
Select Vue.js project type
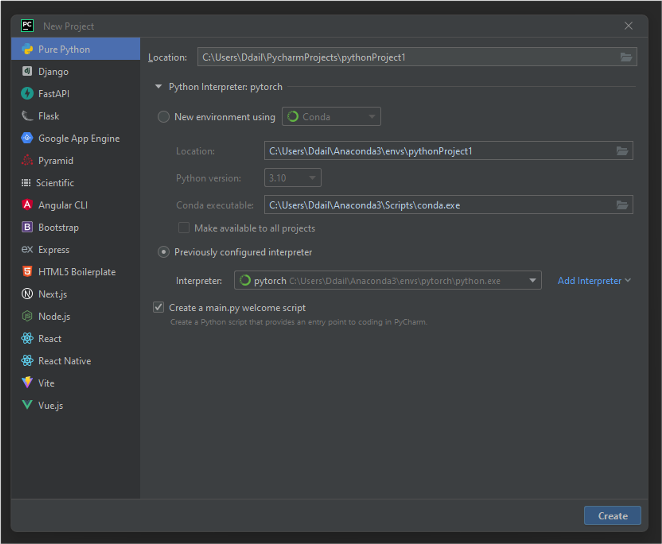point(76,405)
